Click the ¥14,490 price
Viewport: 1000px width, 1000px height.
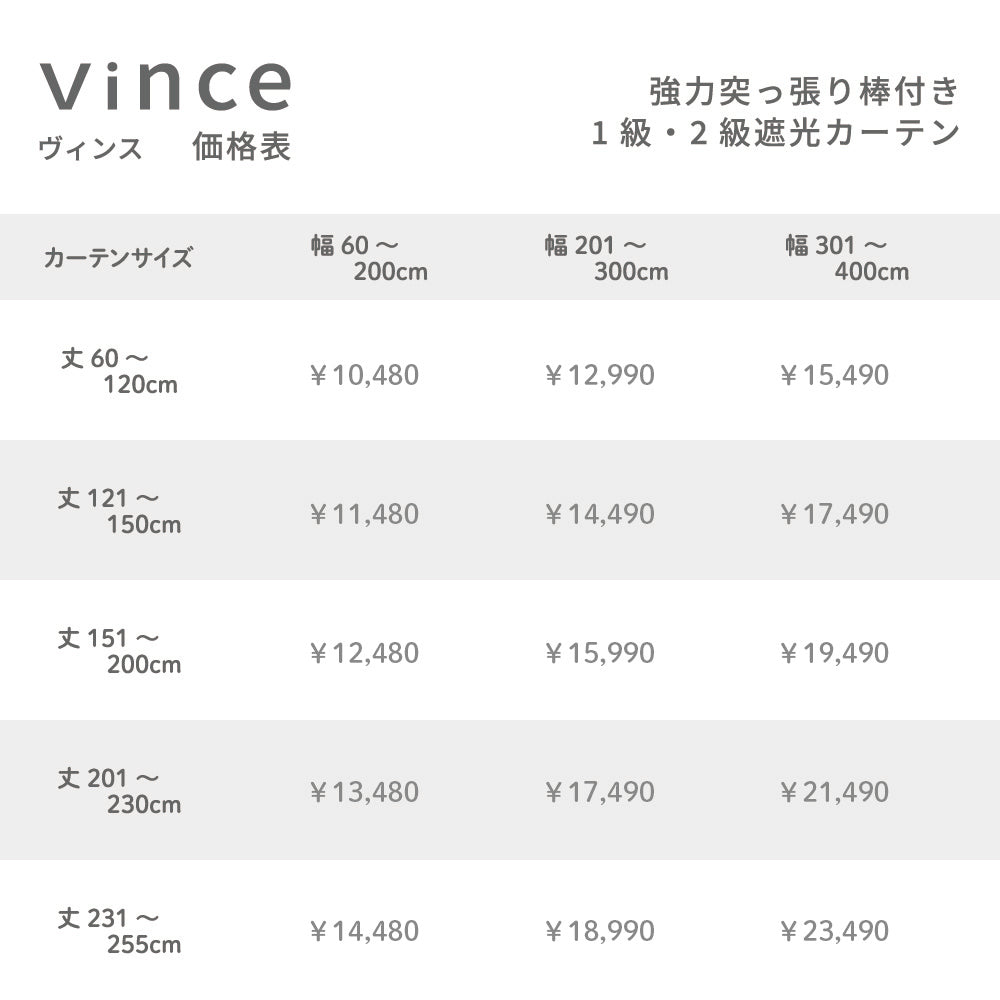point(599,514)
